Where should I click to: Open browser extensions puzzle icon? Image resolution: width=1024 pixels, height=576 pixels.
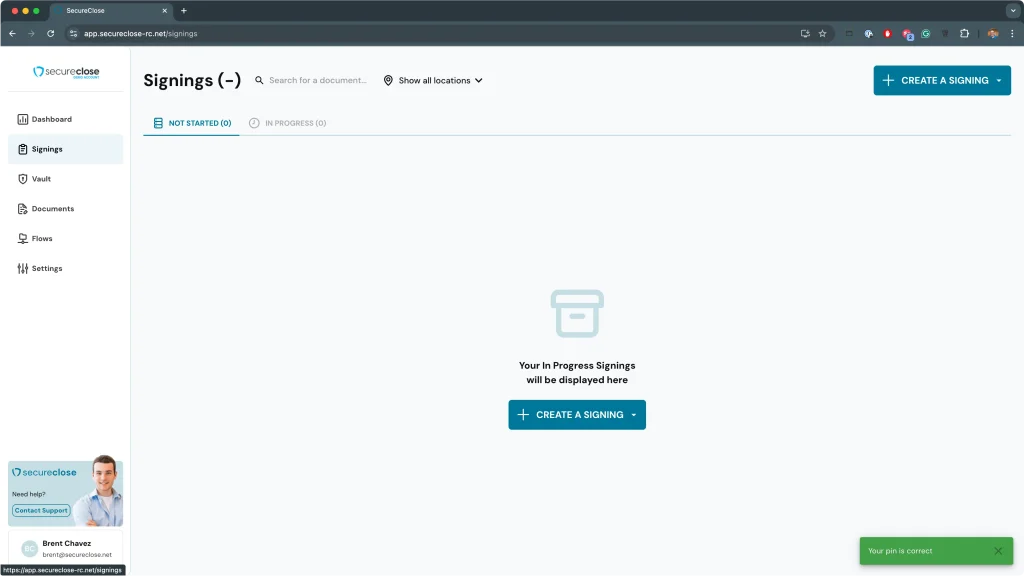point(964,33)
